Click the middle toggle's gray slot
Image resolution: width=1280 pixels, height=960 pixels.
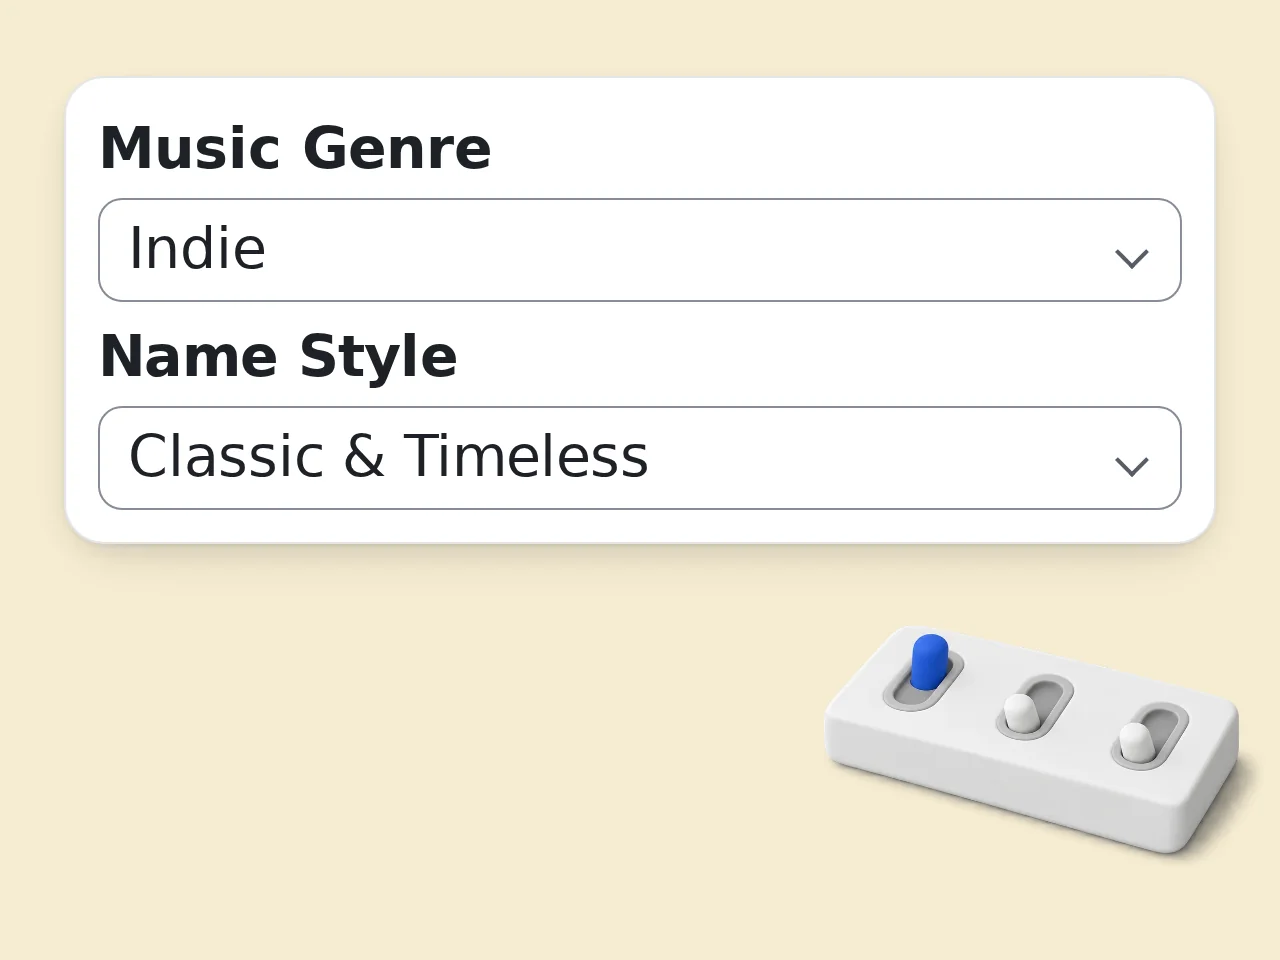(1035, 707)
